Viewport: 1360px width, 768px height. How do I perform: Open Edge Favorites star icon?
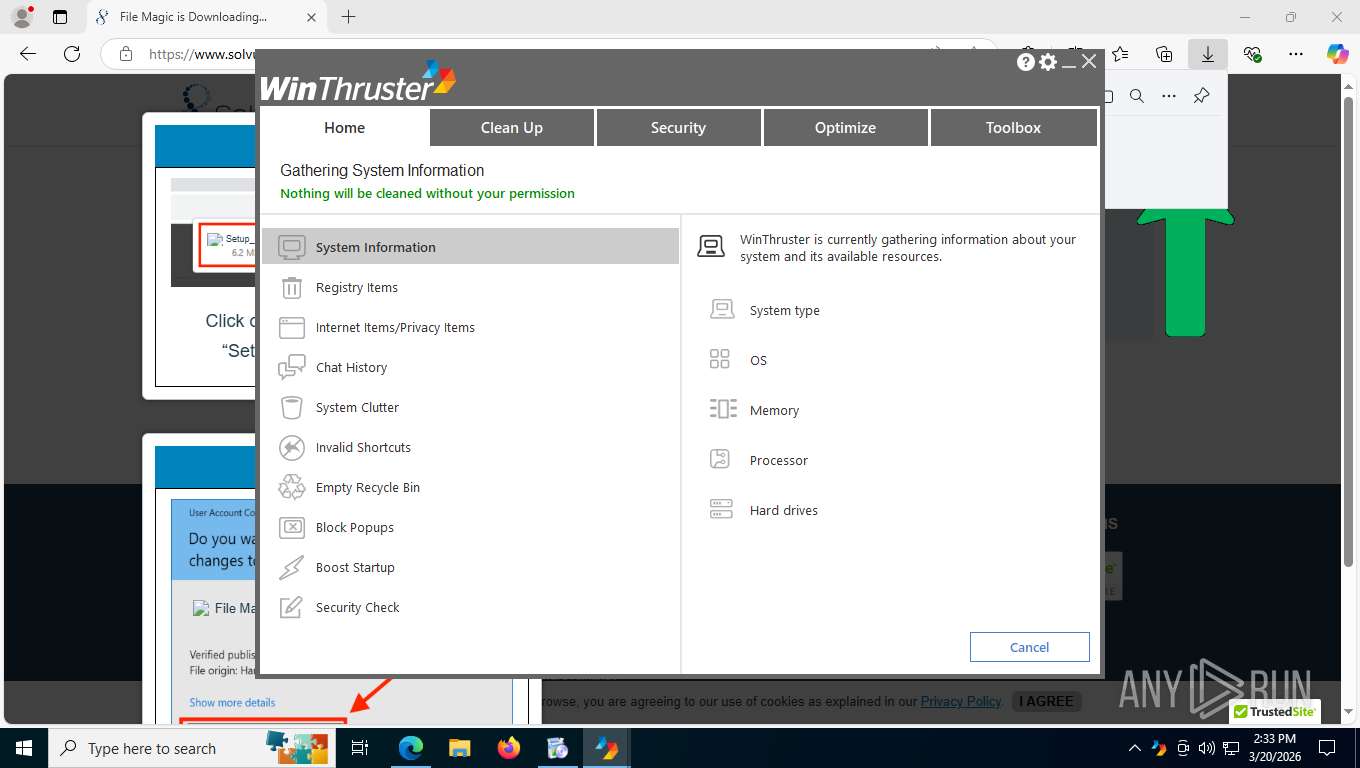coord(1120,54)
